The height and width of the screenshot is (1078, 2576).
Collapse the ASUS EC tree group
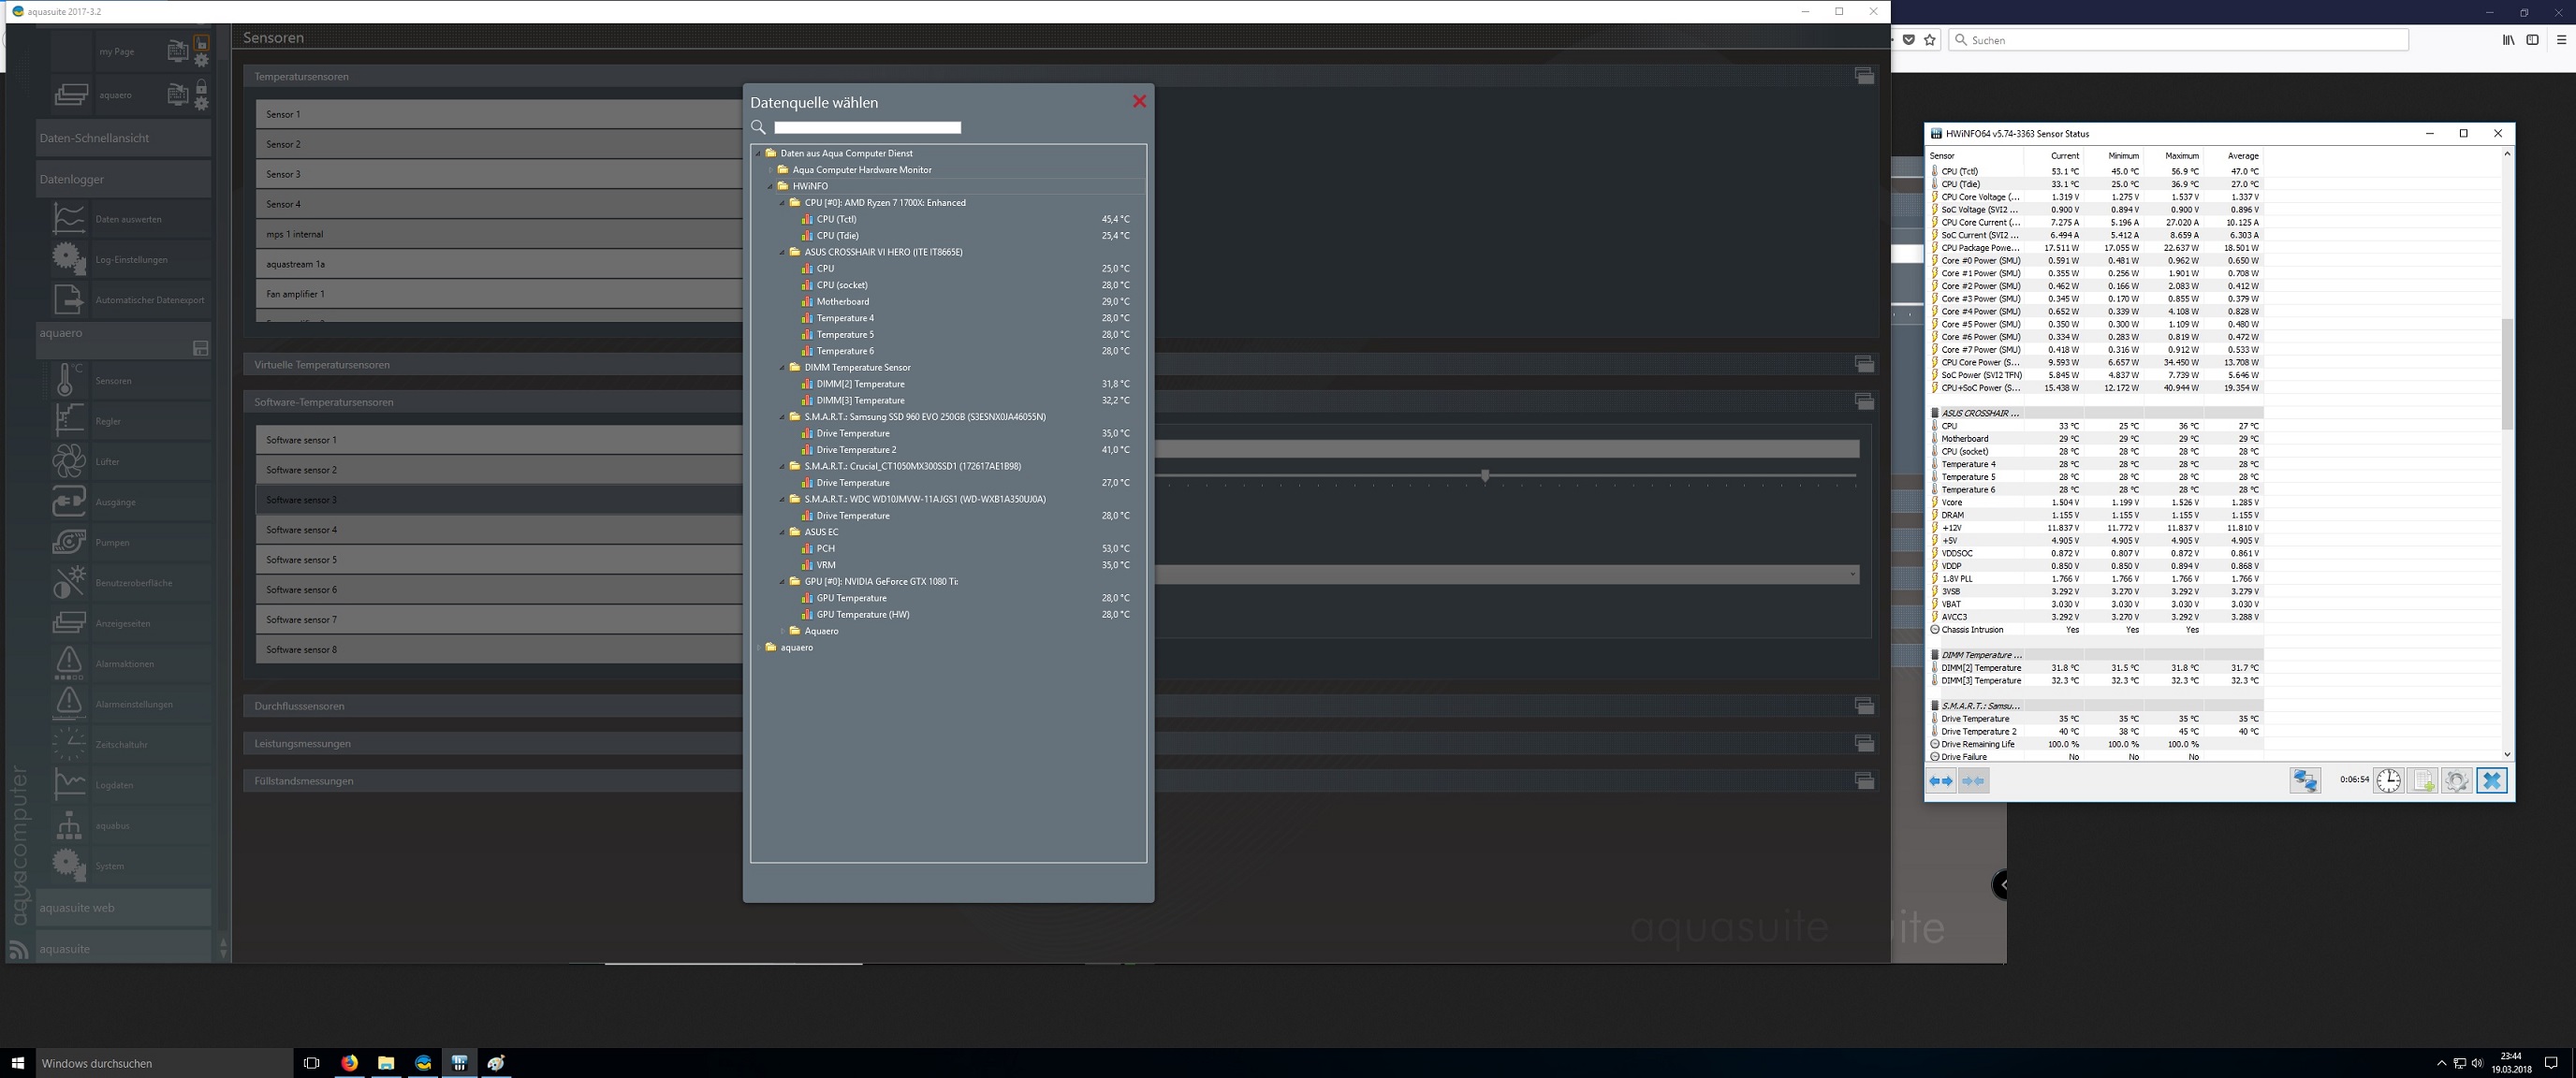783,532
